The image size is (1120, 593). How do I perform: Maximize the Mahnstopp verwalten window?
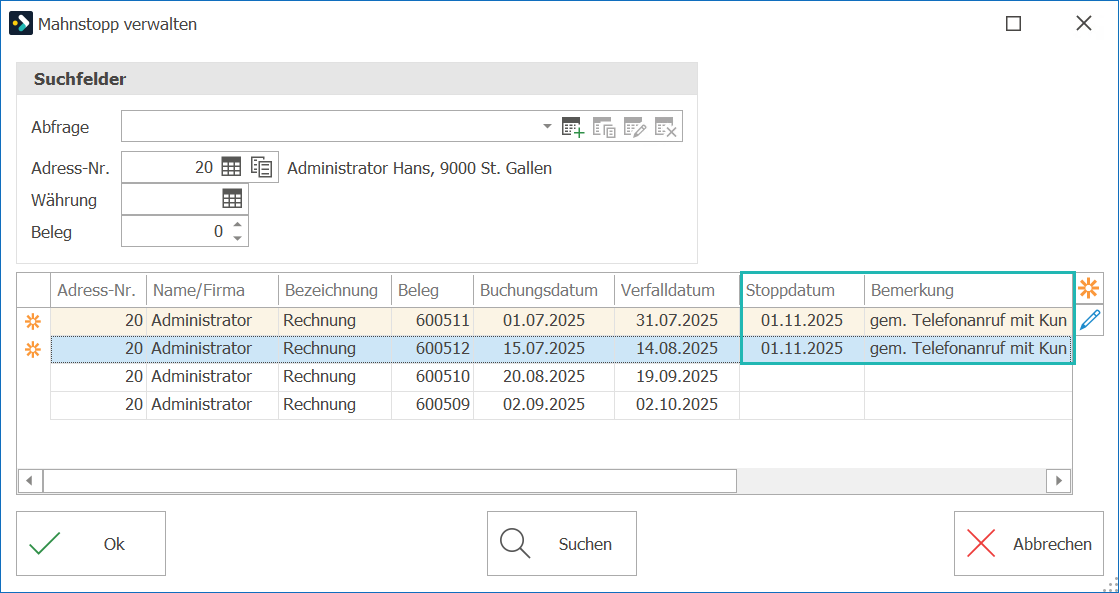pos(1013,24)
